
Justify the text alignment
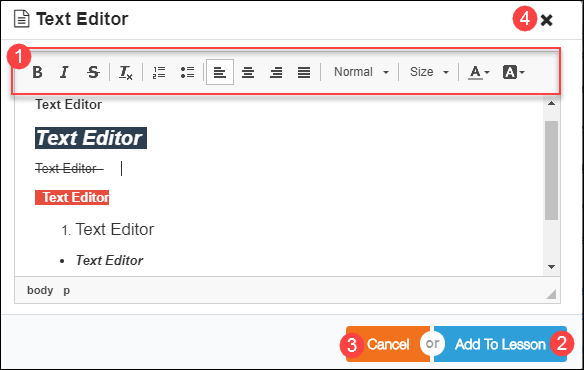pyautogui.click(x=304, y=72)
